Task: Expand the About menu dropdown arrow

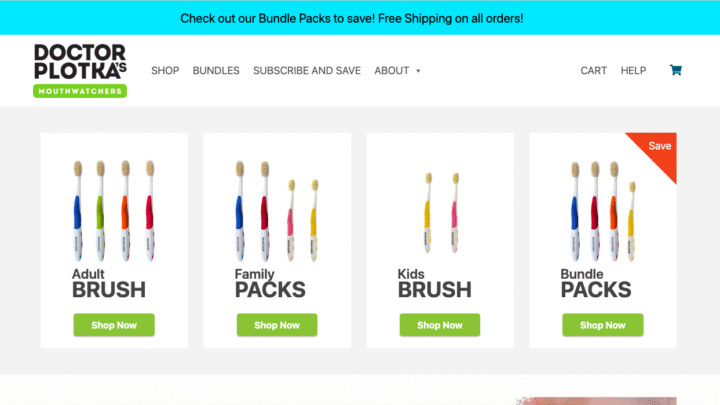Action: pyautogui.click(x=418, y=71)
